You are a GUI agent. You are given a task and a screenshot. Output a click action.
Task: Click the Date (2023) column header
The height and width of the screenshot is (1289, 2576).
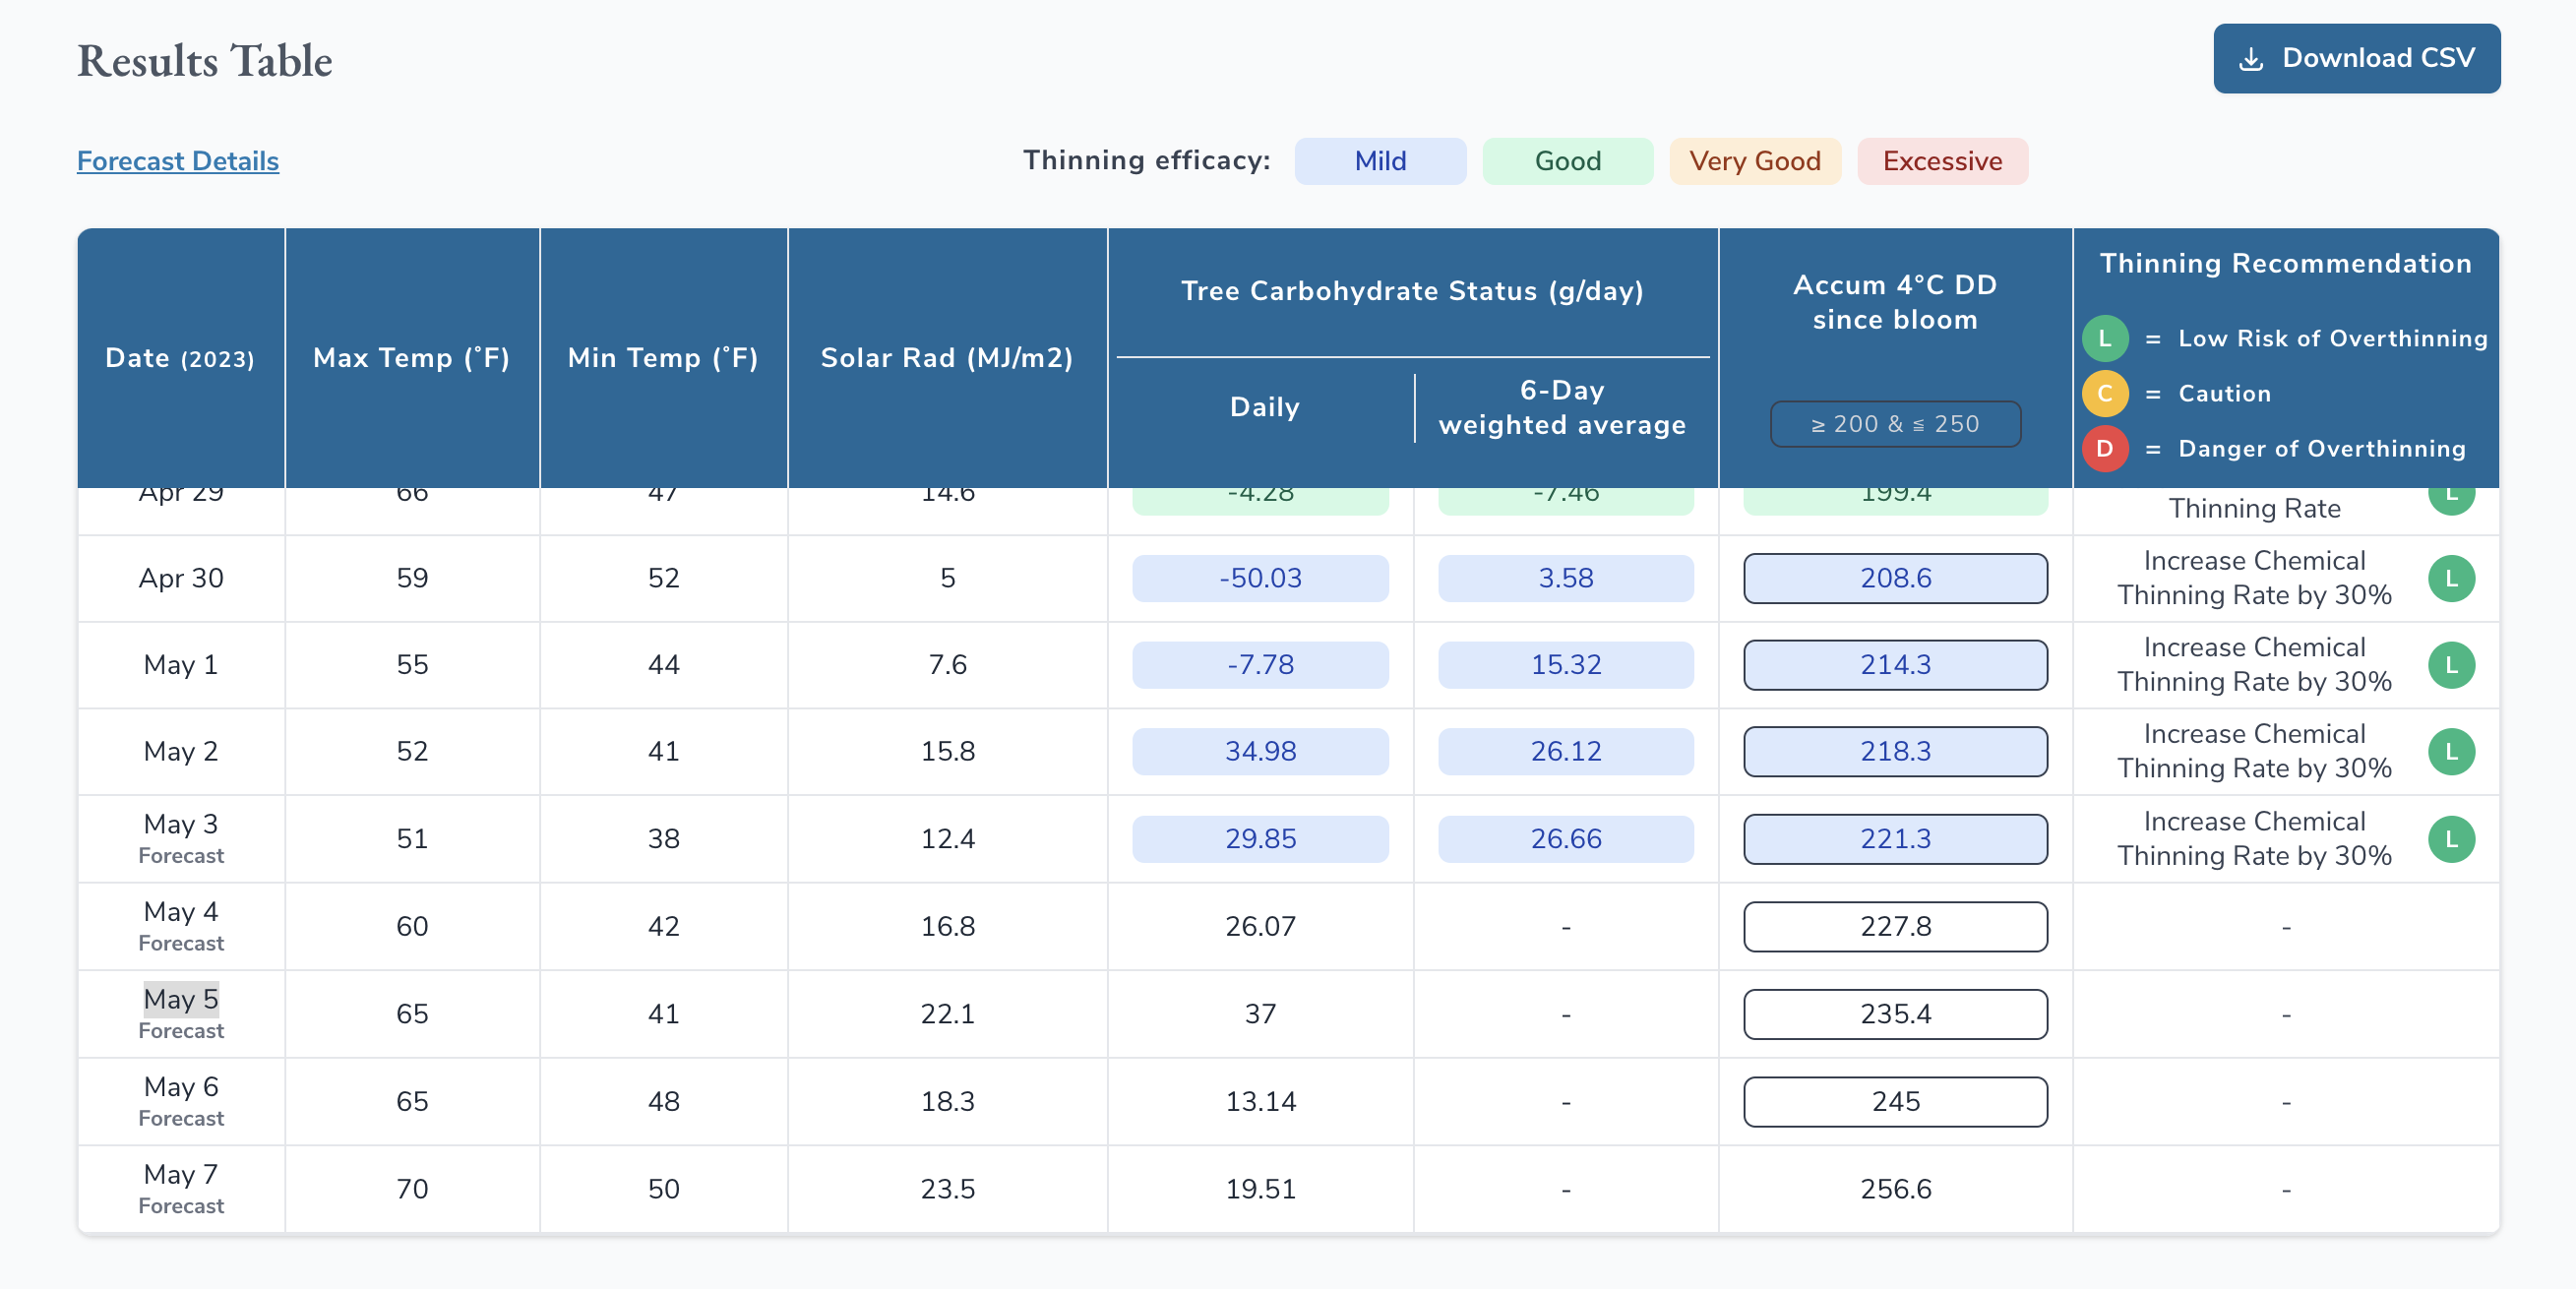point(180,358)
